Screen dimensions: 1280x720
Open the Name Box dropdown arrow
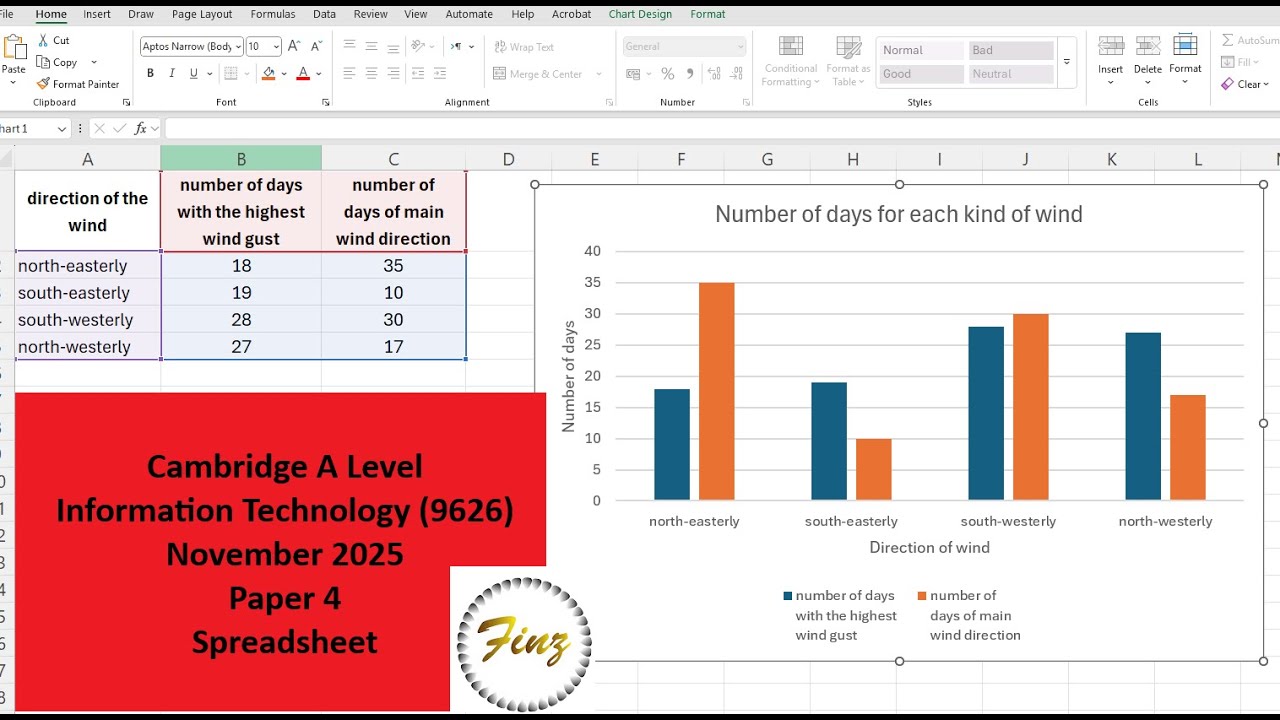click(62, 128)
